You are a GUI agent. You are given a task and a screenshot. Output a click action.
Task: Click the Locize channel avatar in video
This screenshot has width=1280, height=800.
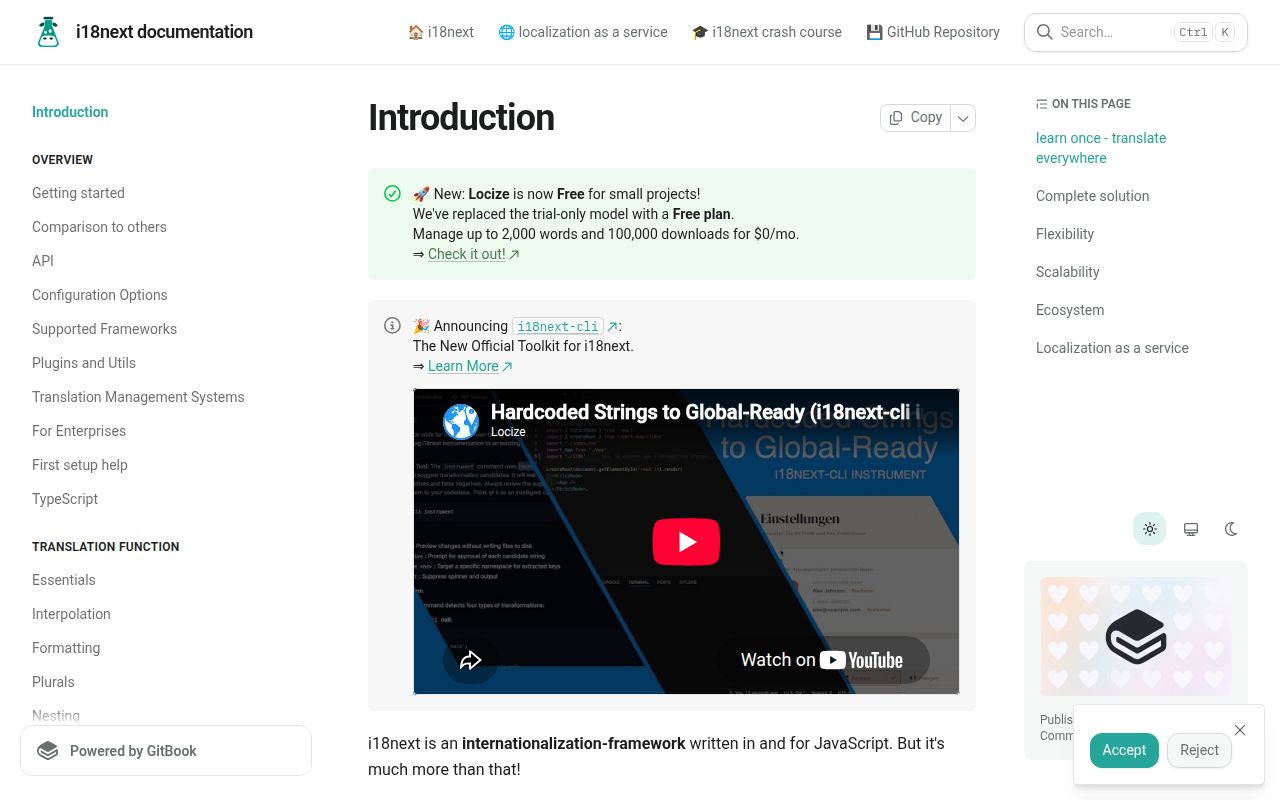tap(461, 422)
